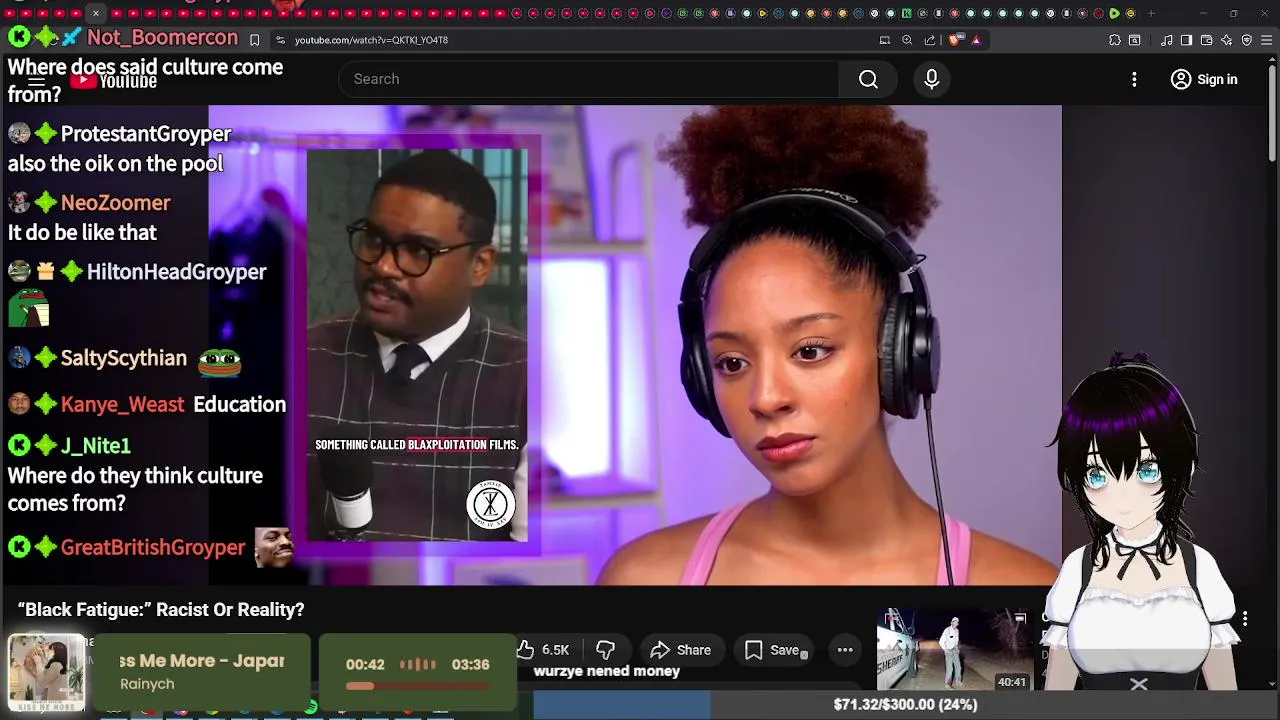Share this page from the address bar
1280x720 pixels.
[x=930, y=40]
